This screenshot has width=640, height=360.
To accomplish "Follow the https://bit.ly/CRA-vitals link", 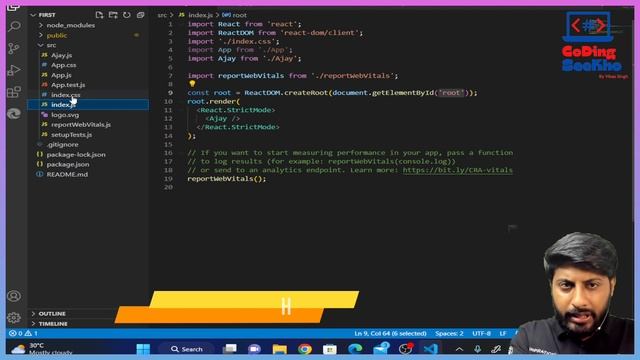I will coord(458,170).
